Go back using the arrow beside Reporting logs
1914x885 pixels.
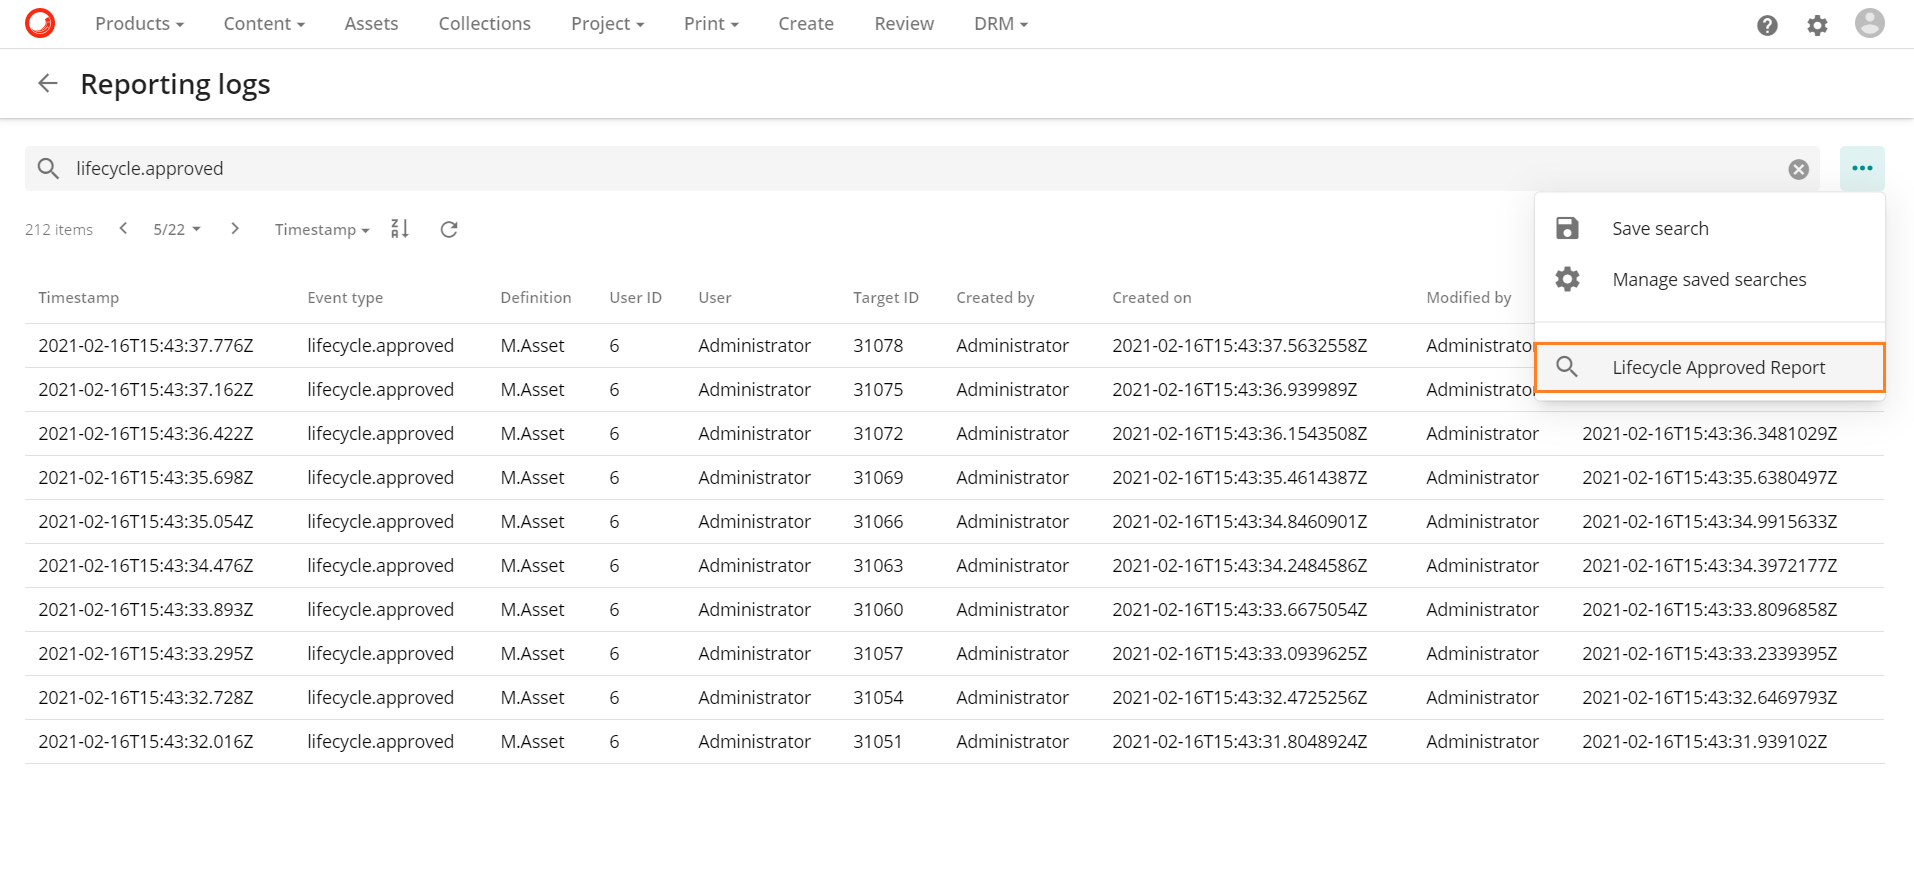pos(47,84)
